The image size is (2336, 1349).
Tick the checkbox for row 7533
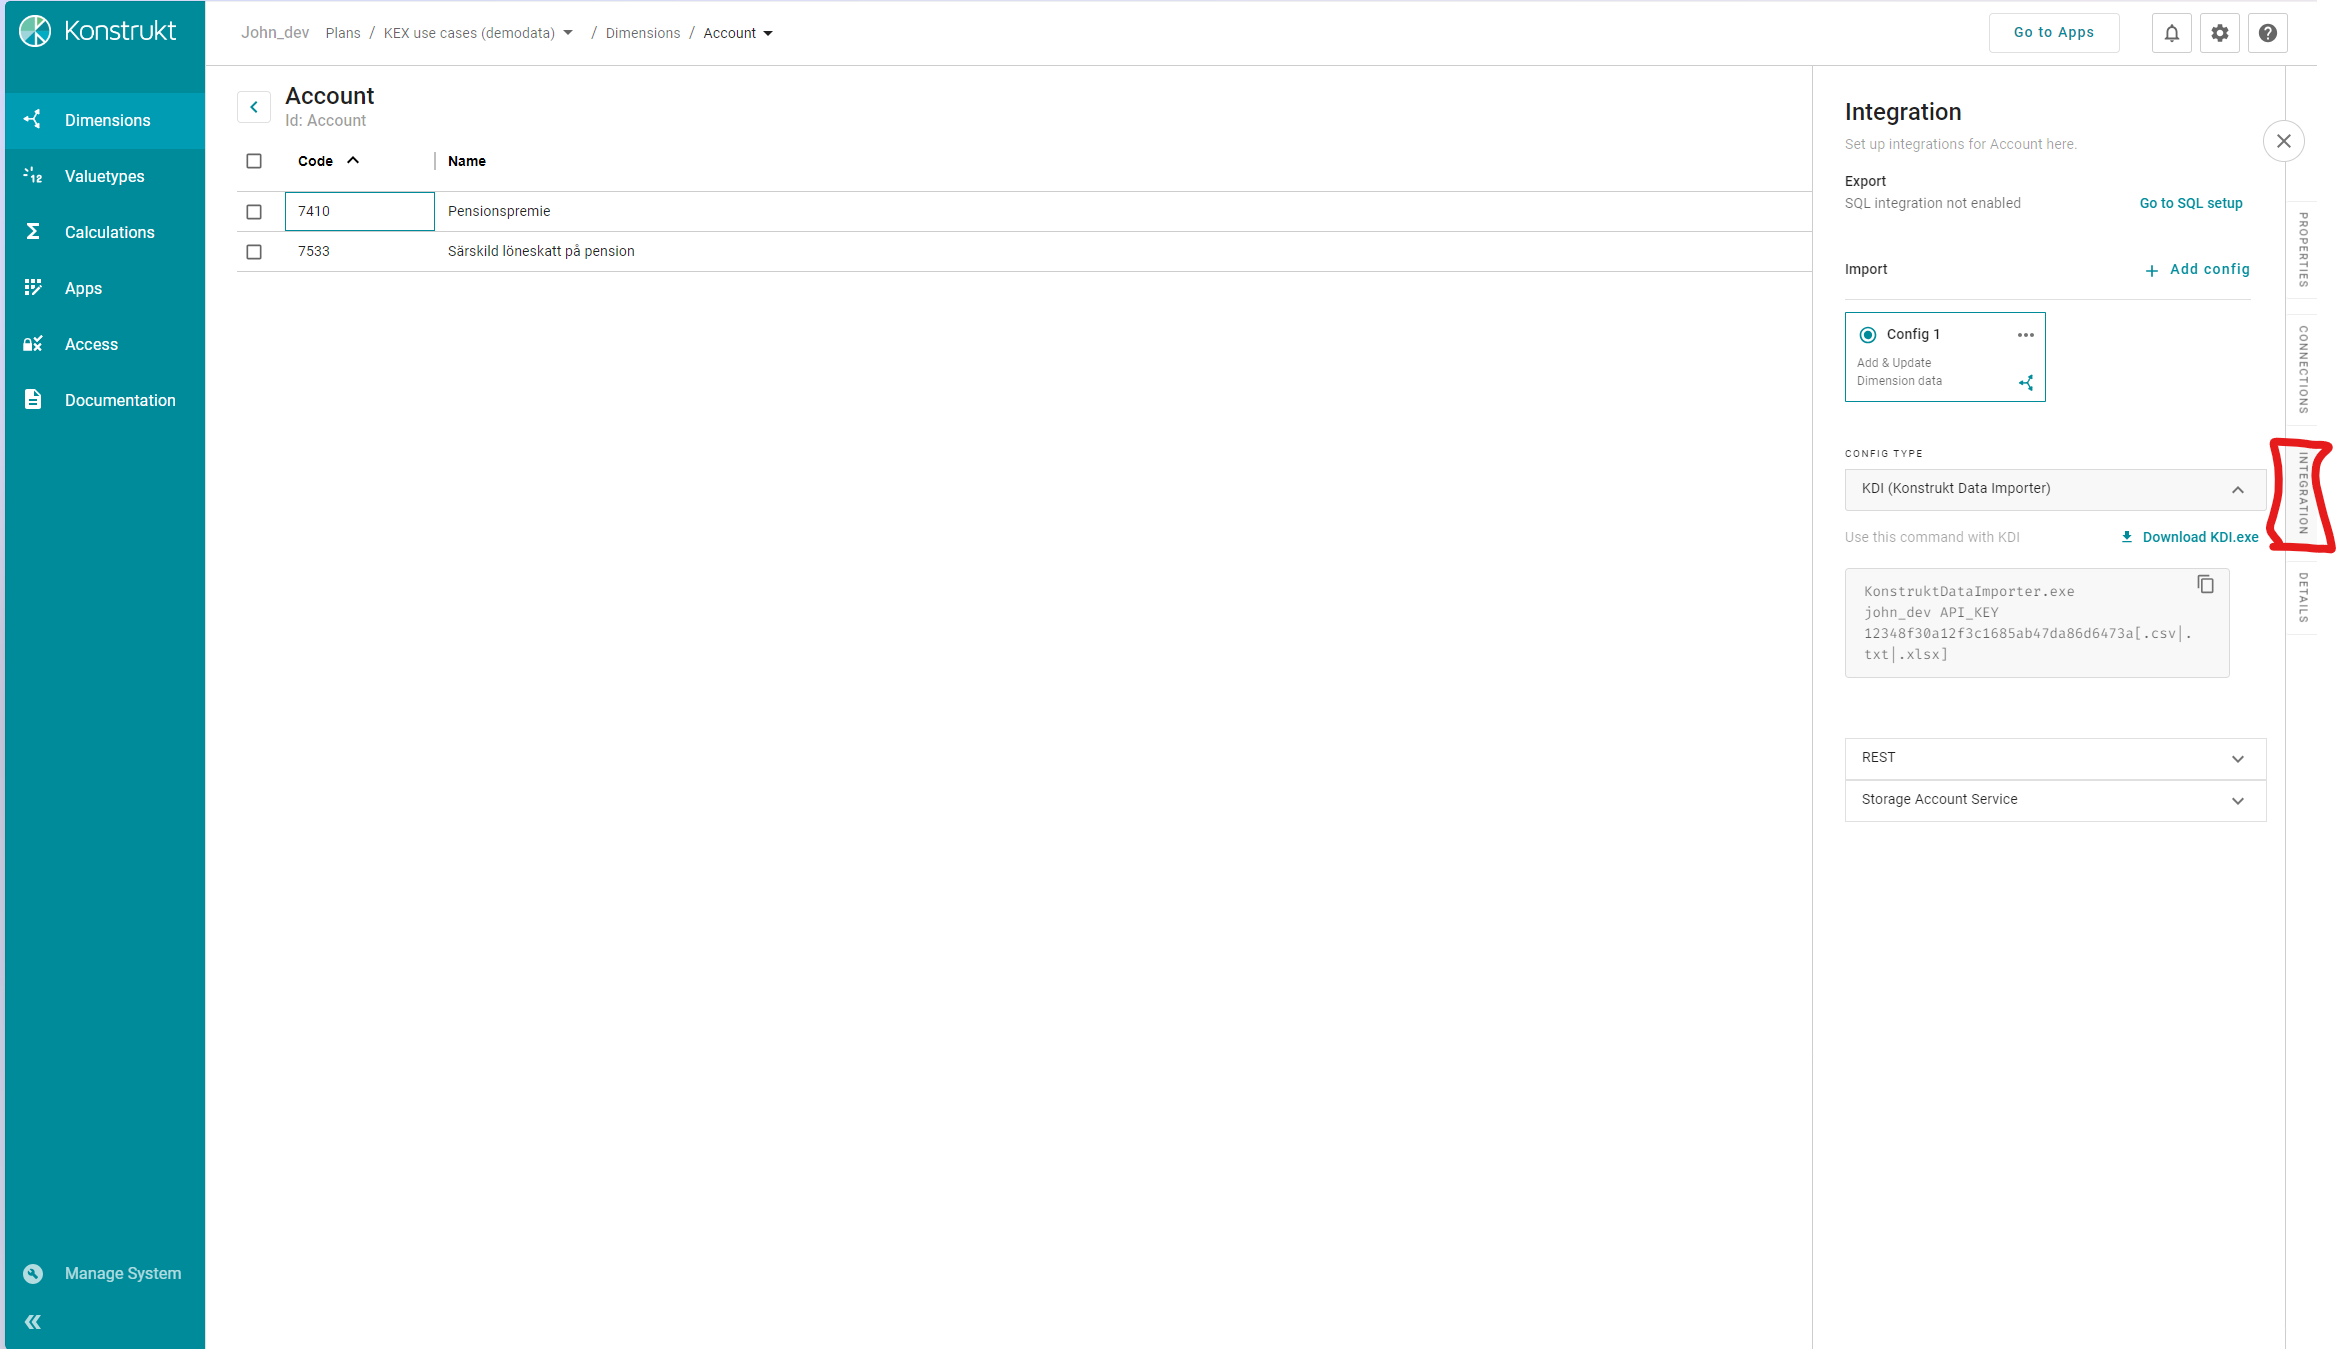click(254, 252)
